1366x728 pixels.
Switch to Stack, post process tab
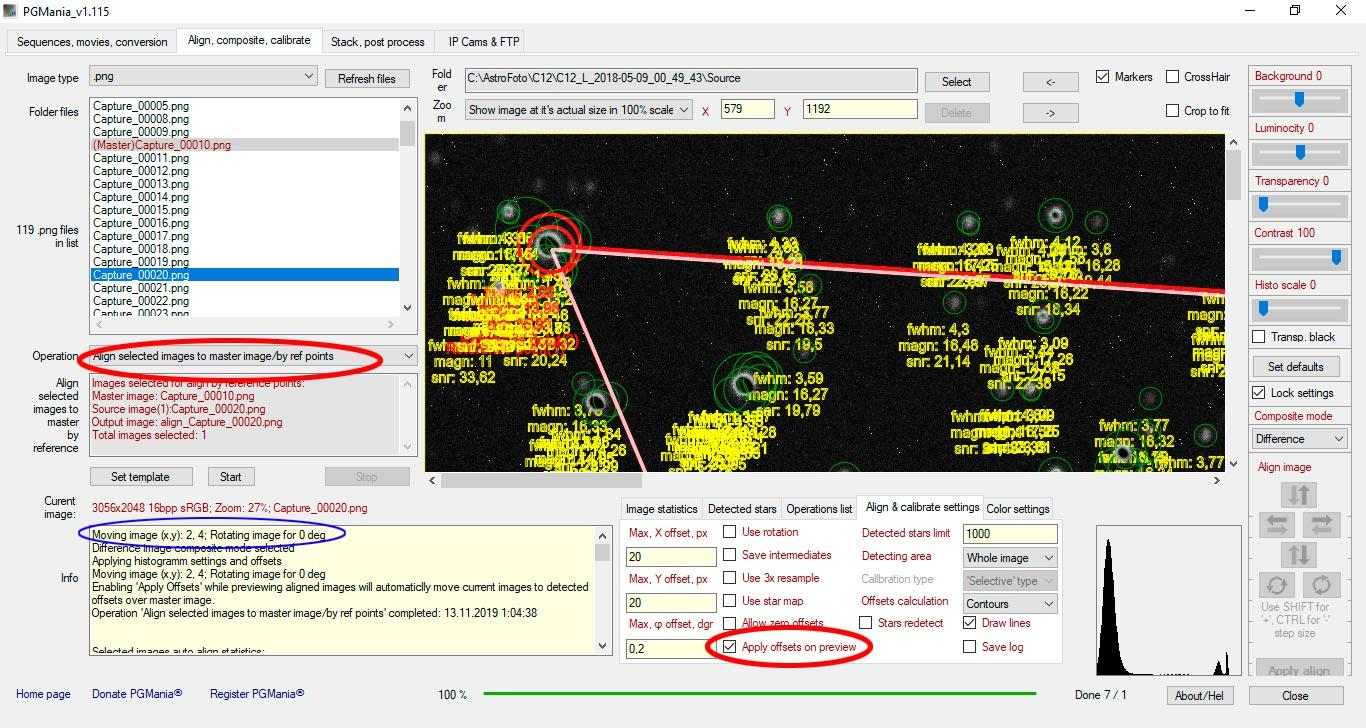pos(378,42)
